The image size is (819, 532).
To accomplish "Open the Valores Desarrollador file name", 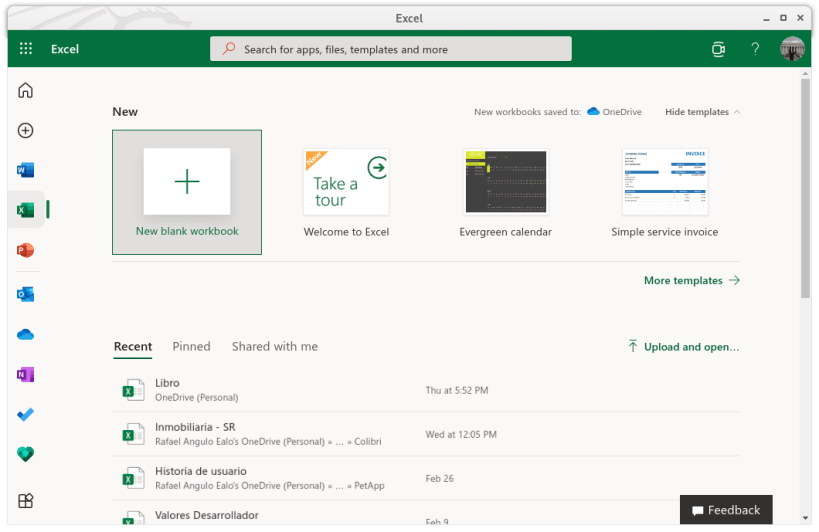I will click(x=207, y=515).
